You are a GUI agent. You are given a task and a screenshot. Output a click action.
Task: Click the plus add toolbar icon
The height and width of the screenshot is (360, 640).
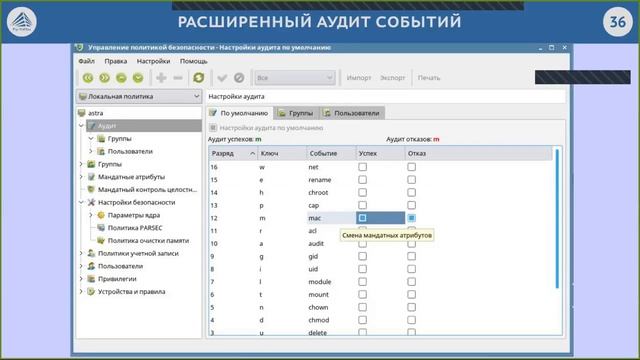161,78
